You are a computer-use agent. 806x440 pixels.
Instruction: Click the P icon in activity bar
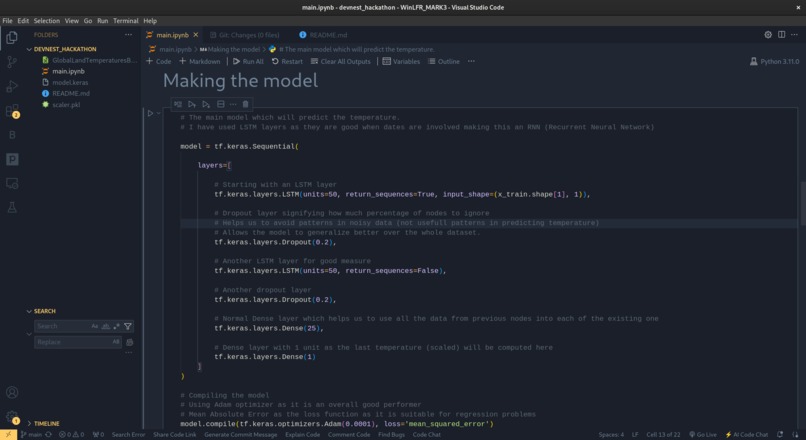(12, 159)
